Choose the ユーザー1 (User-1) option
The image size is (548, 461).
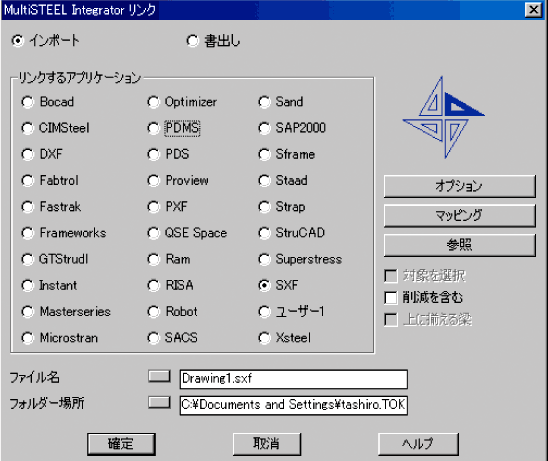[x=264, y=312]
